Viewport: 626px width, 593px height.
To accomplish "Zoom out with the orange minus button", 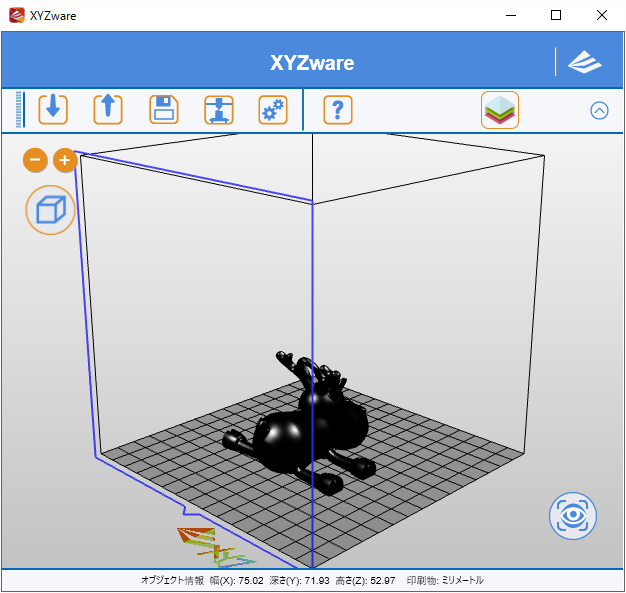I will pos(35,161).
